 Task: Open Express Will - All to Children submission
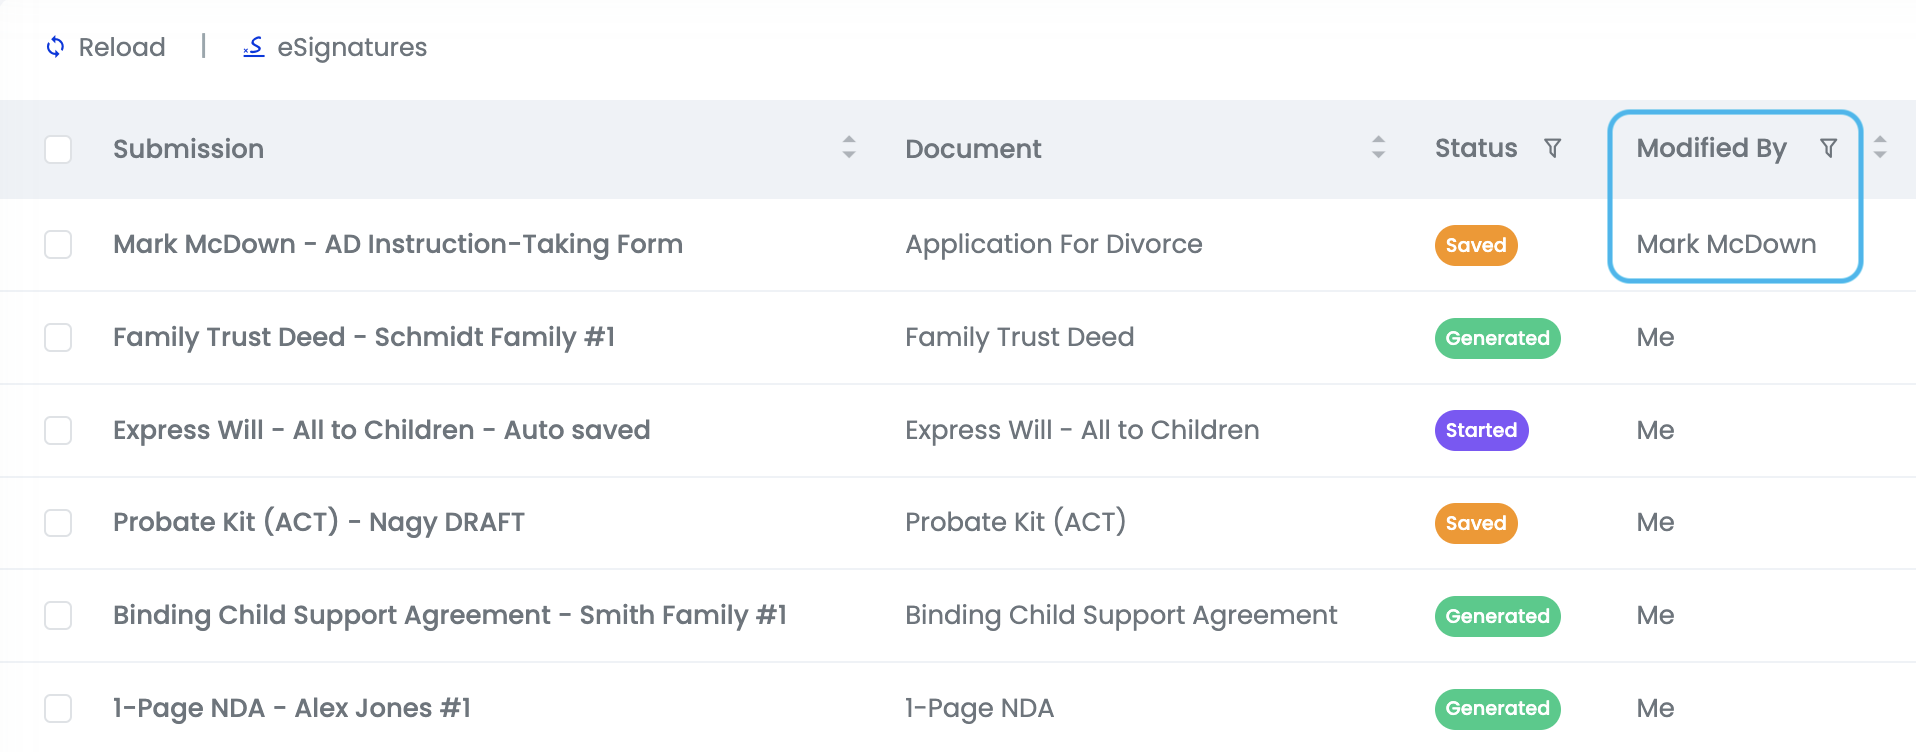click(381, 430)
